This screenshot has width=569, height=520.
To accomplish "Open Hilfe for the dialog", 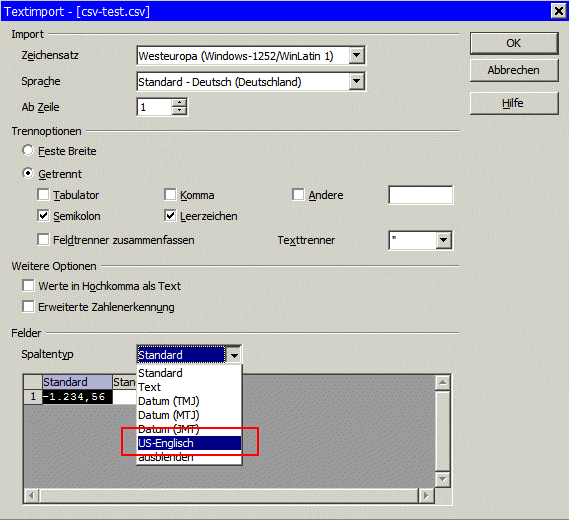I will click(x=514, y=103).
